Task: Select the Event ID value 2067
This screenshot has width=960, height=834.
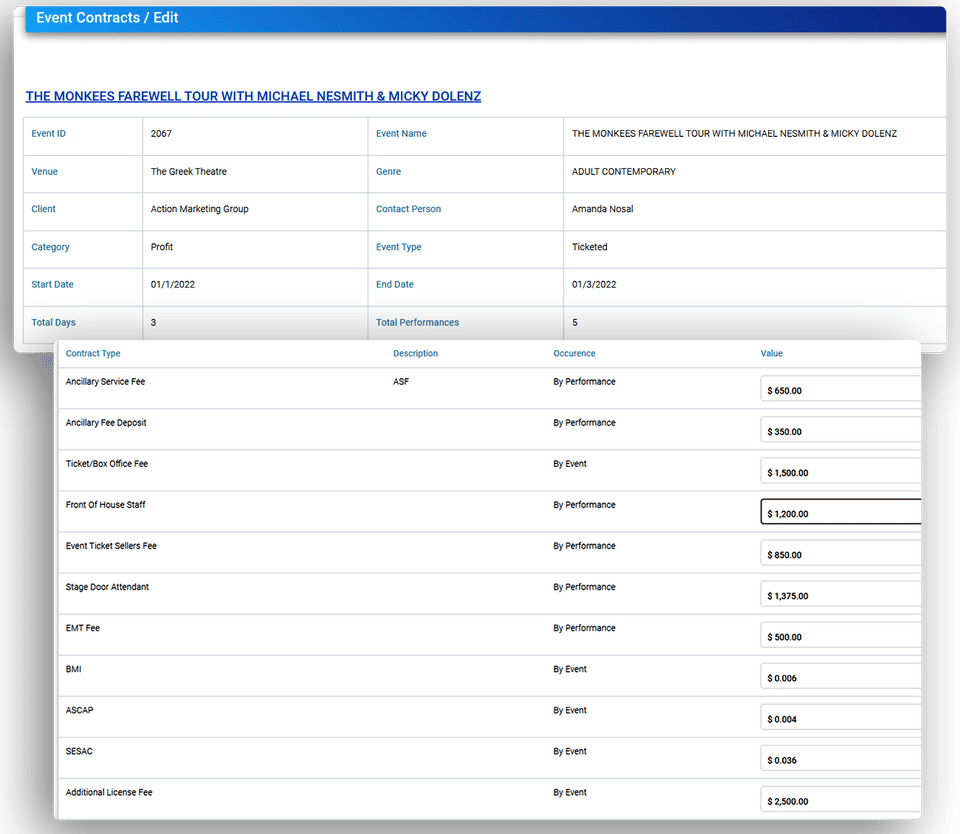Action: [x=161, y=133]
